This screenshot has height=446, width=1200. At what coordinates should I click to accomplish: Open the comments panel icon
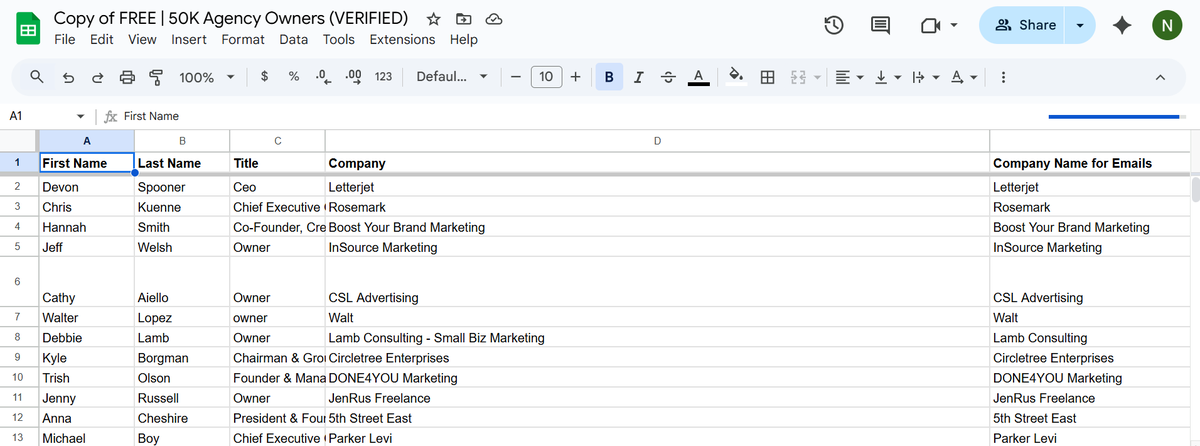pos(881,26)
